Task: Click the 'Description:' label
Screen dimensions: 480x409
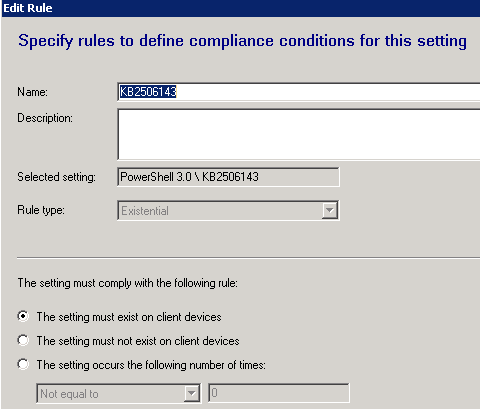Action: pos(45,118)
